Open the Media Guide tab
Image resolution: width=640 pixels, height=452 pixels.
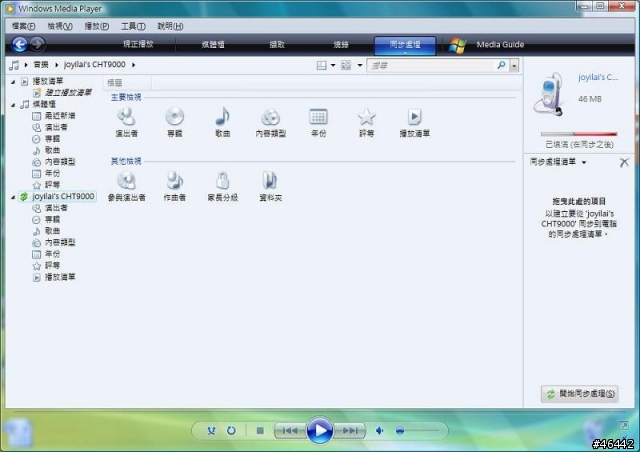coord(500,45)
